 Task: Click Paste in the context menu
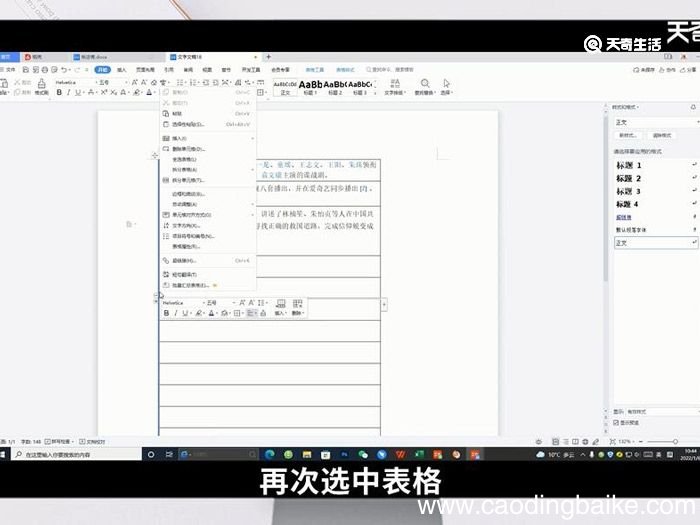pyautogui.click(x=208, y=114)
